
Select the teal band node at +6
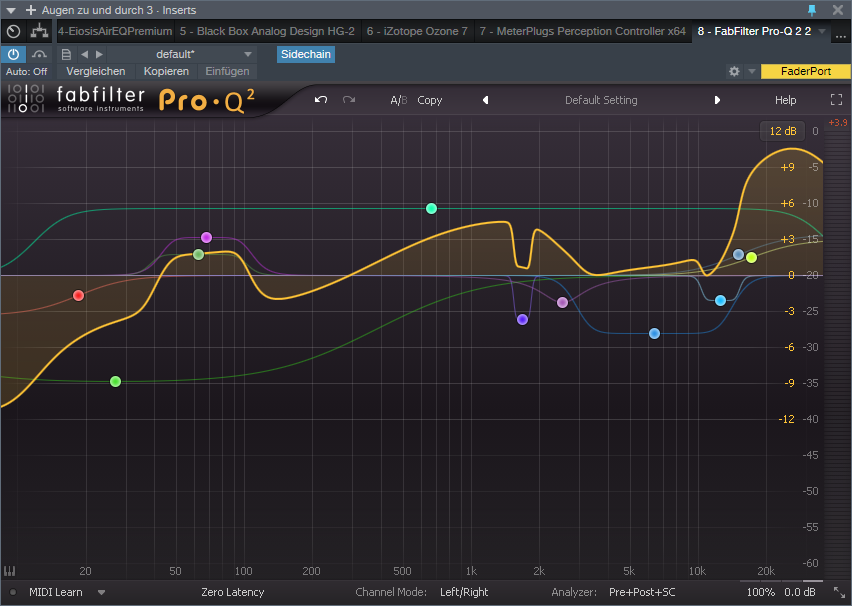(x=431, y=208)
